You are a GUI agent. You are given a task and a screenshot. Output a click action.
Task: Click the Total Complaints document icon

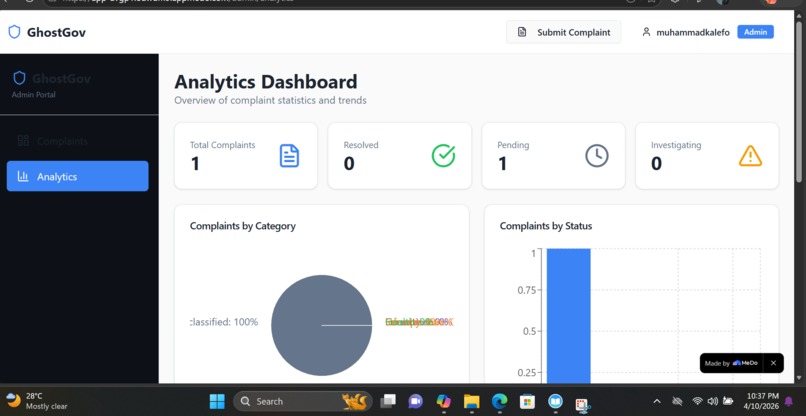tap(289, 156)
